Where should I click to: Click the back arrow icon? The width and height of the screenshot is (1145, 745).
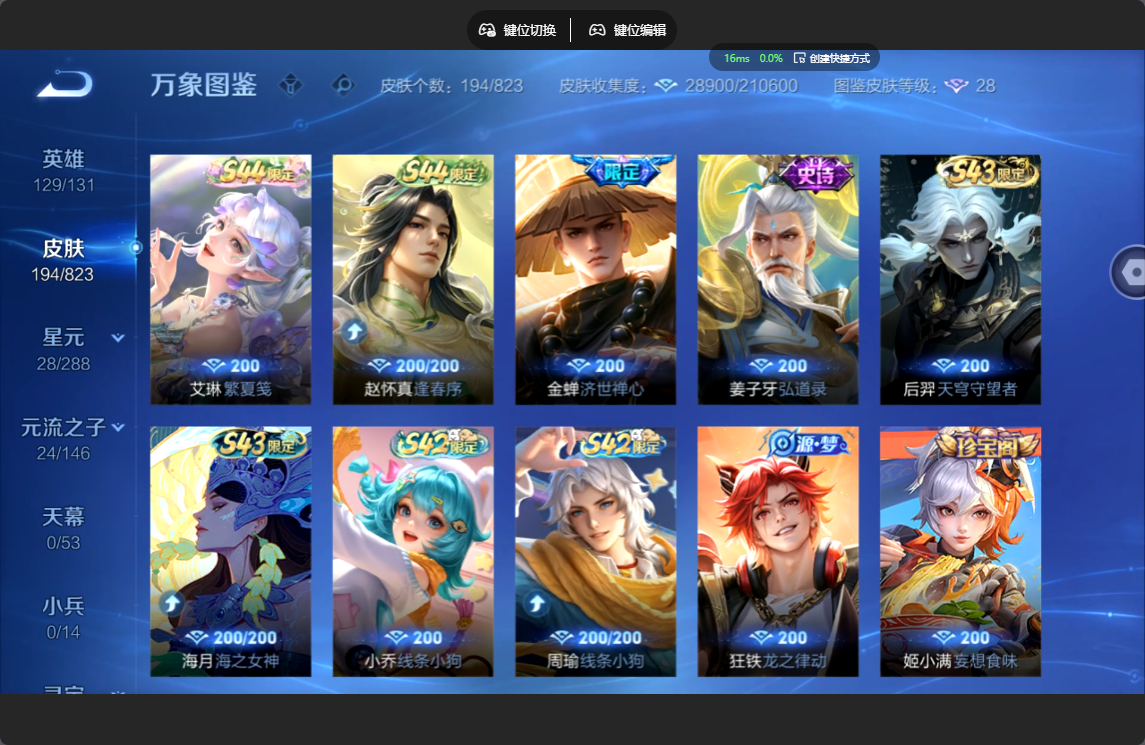(65, 84)
